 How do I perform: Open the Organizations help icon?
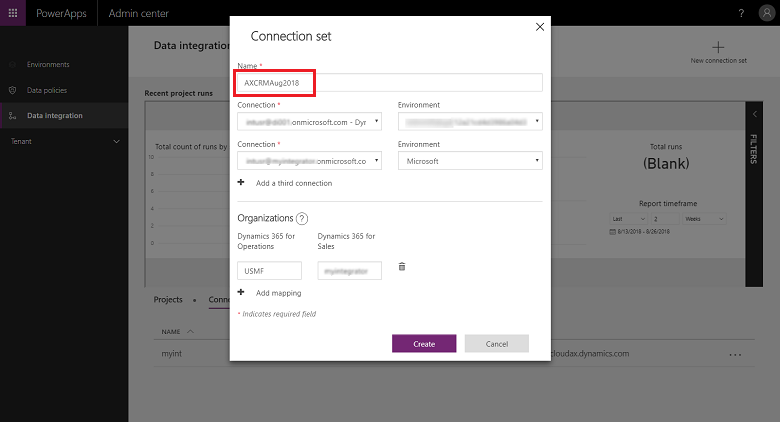(x=302, y=218)
